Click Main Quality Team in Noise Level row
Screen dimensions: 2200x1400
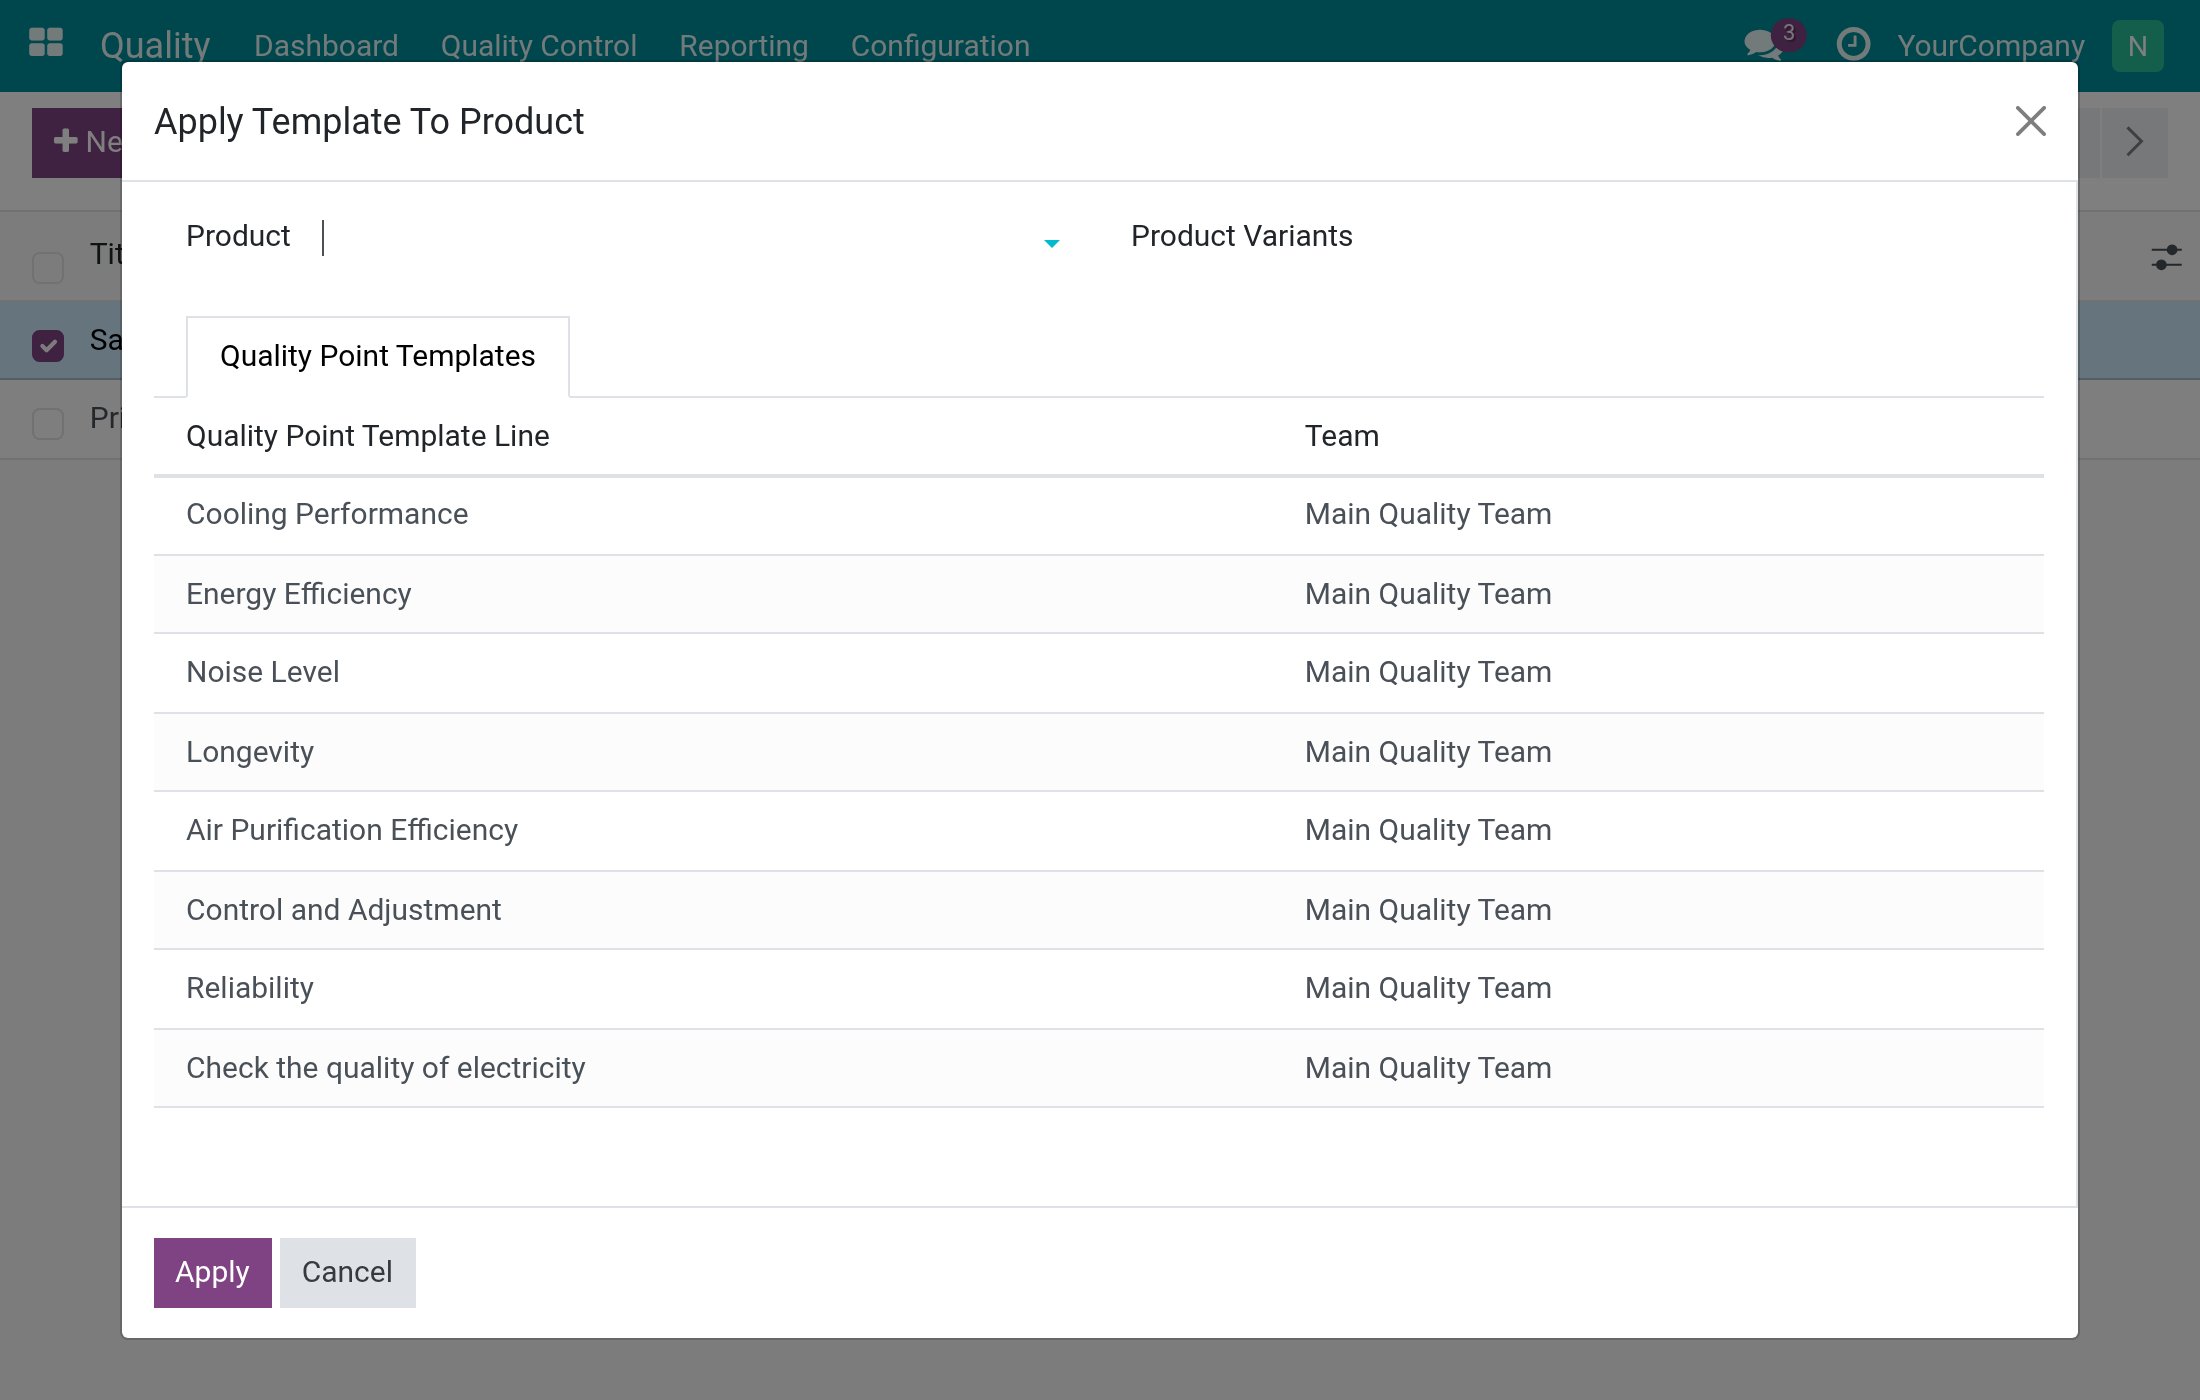pyautogui.click(x=1428, y=672)
